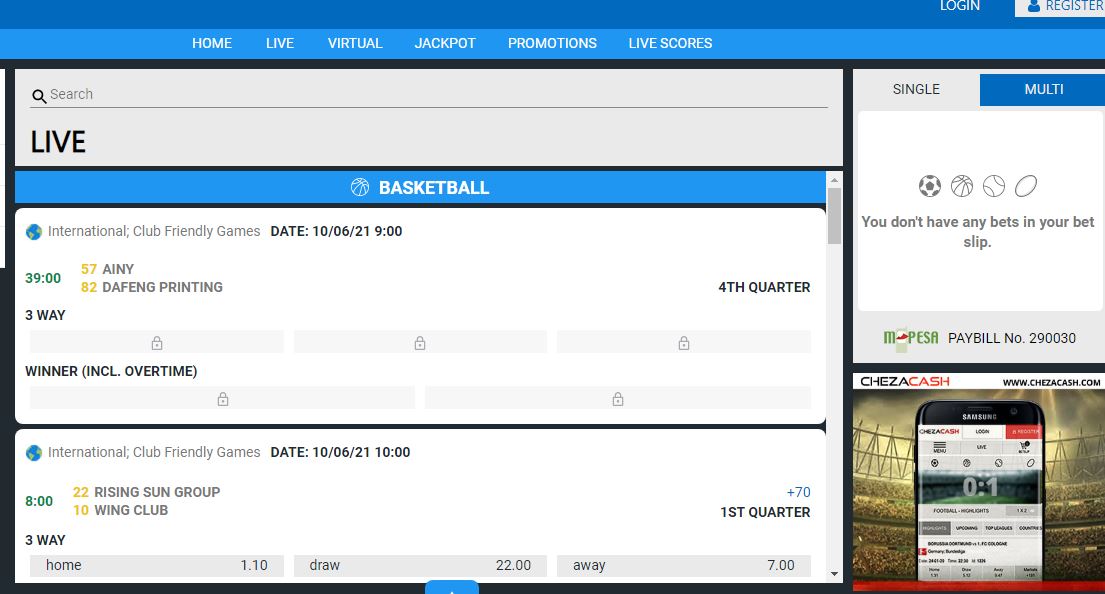Viewport: 1105px width, 594px height.
Task: Open the ChezaCash phone advertisement banner
Action: (979, 482)
